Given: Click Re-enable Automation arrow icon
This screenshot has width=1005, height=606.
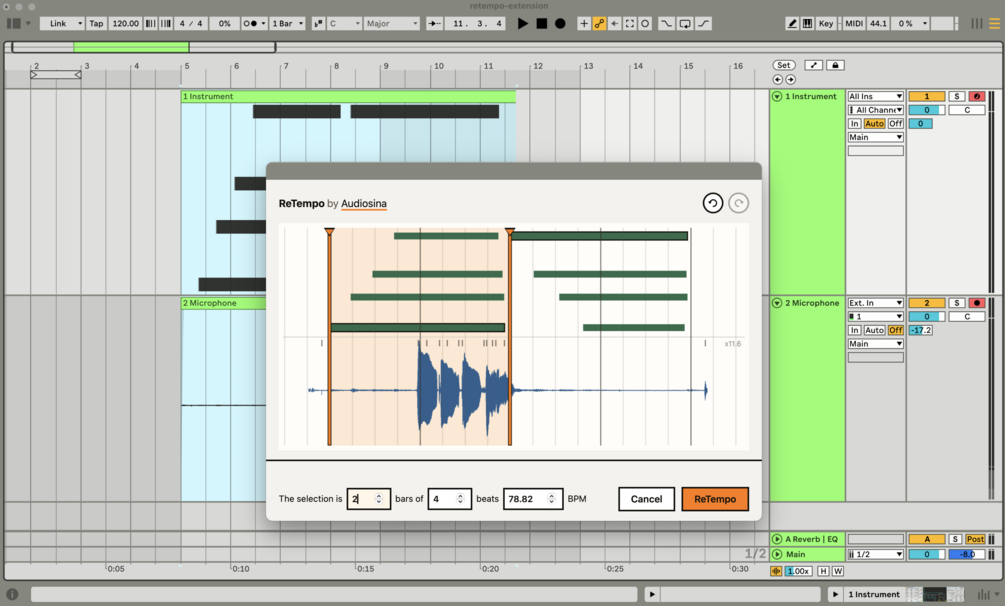Looking at the screenshot, I should (615, 24).
